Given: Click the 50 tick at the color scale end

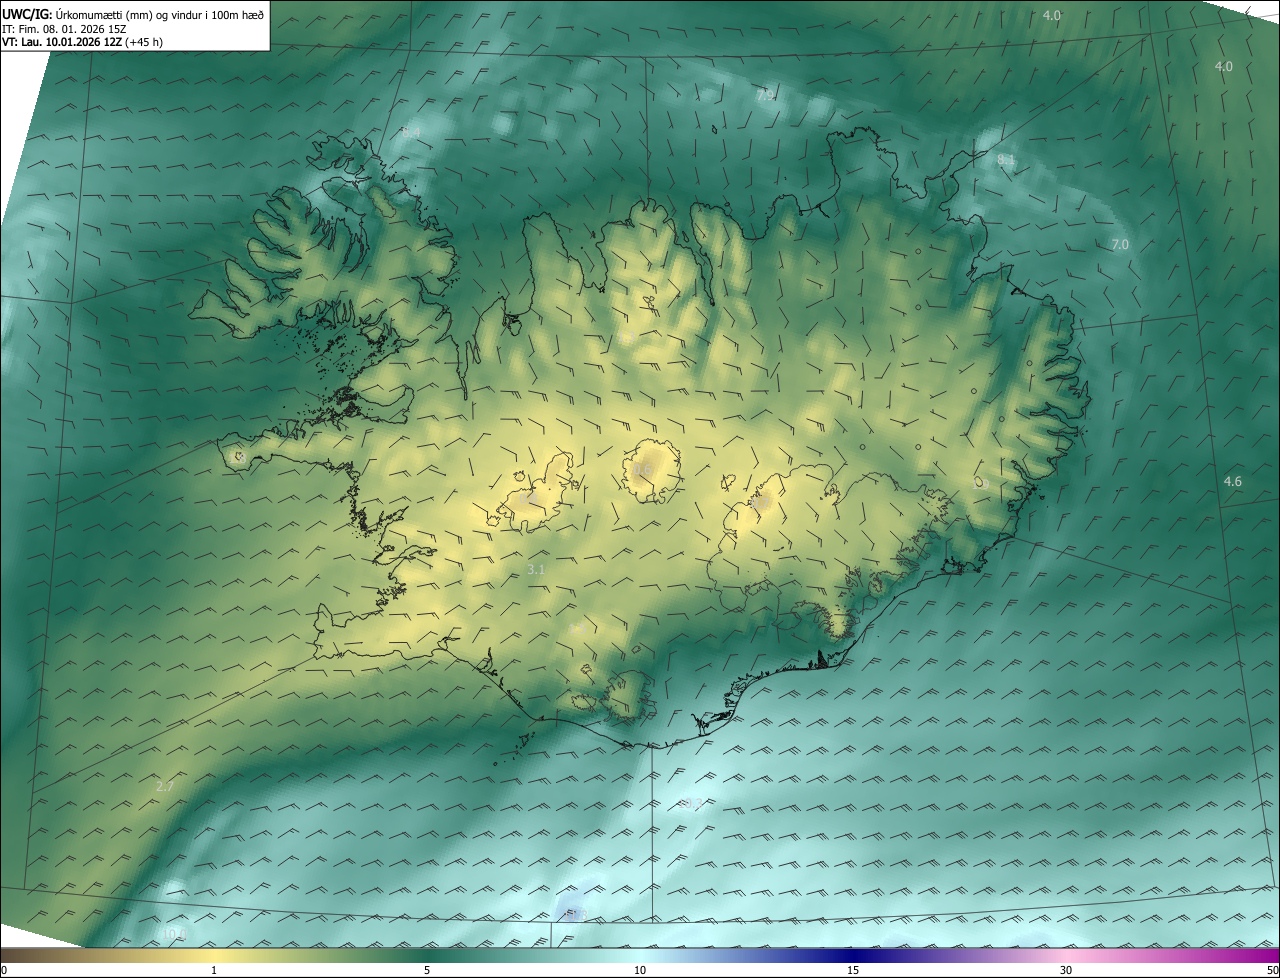Looking at the screenshot, I should coord(1272,970).
